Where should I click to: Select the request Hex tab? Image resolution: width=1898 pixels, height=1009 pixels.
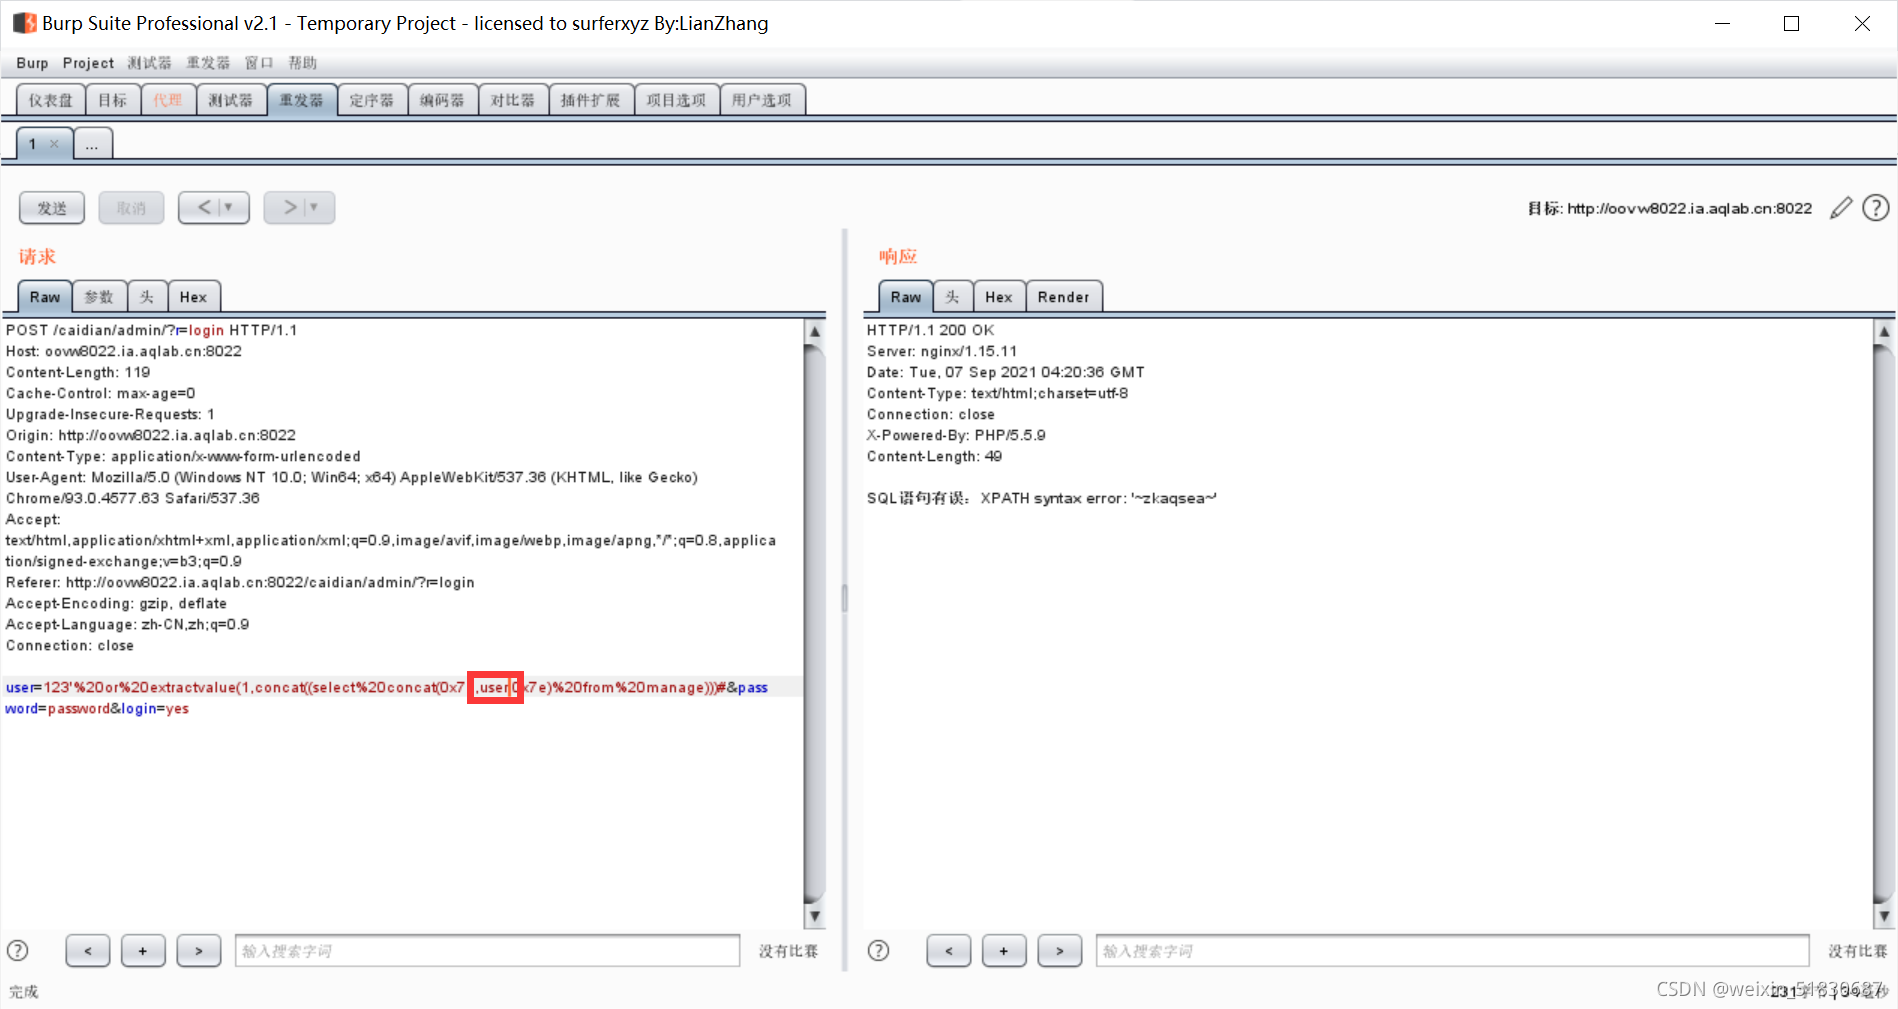click(x=194, y=297)
